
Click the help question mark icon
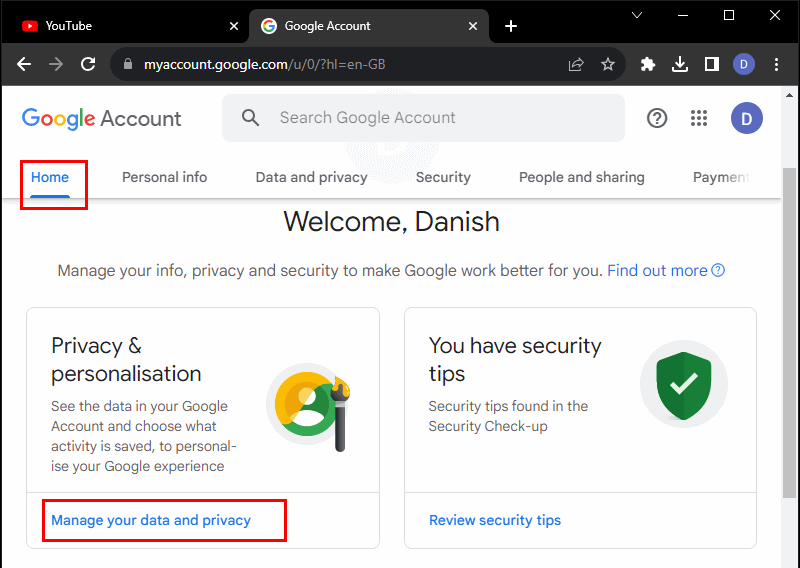click(x=657, y=118)
